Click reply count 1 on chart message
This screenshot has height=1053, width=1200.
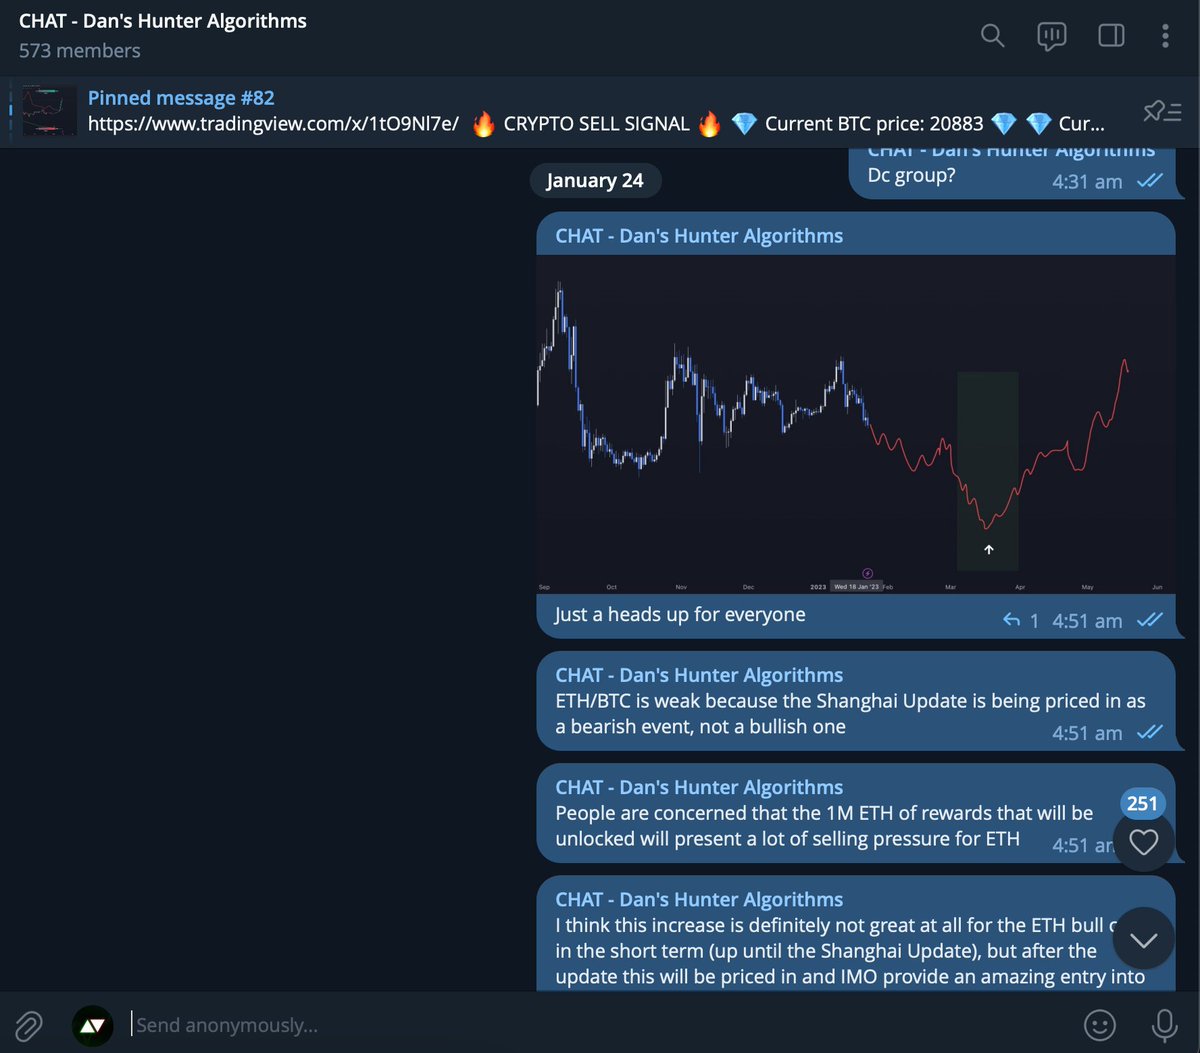click(x=1034, y=621)
